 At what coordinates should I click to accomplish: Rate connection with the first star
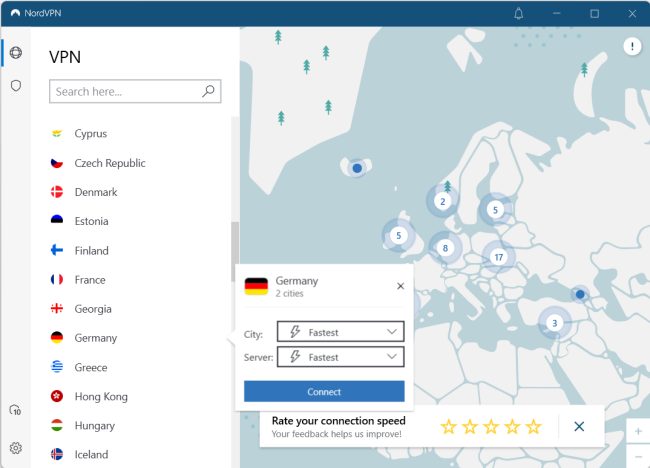point(448,427)
